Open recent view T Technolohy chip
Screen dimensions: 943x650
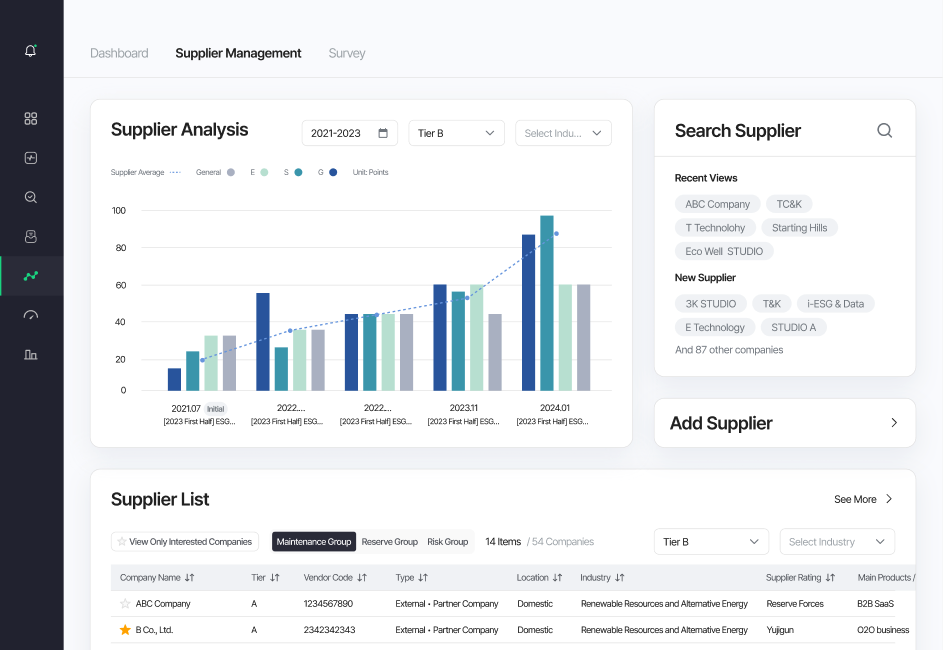(x=715, y=228)
